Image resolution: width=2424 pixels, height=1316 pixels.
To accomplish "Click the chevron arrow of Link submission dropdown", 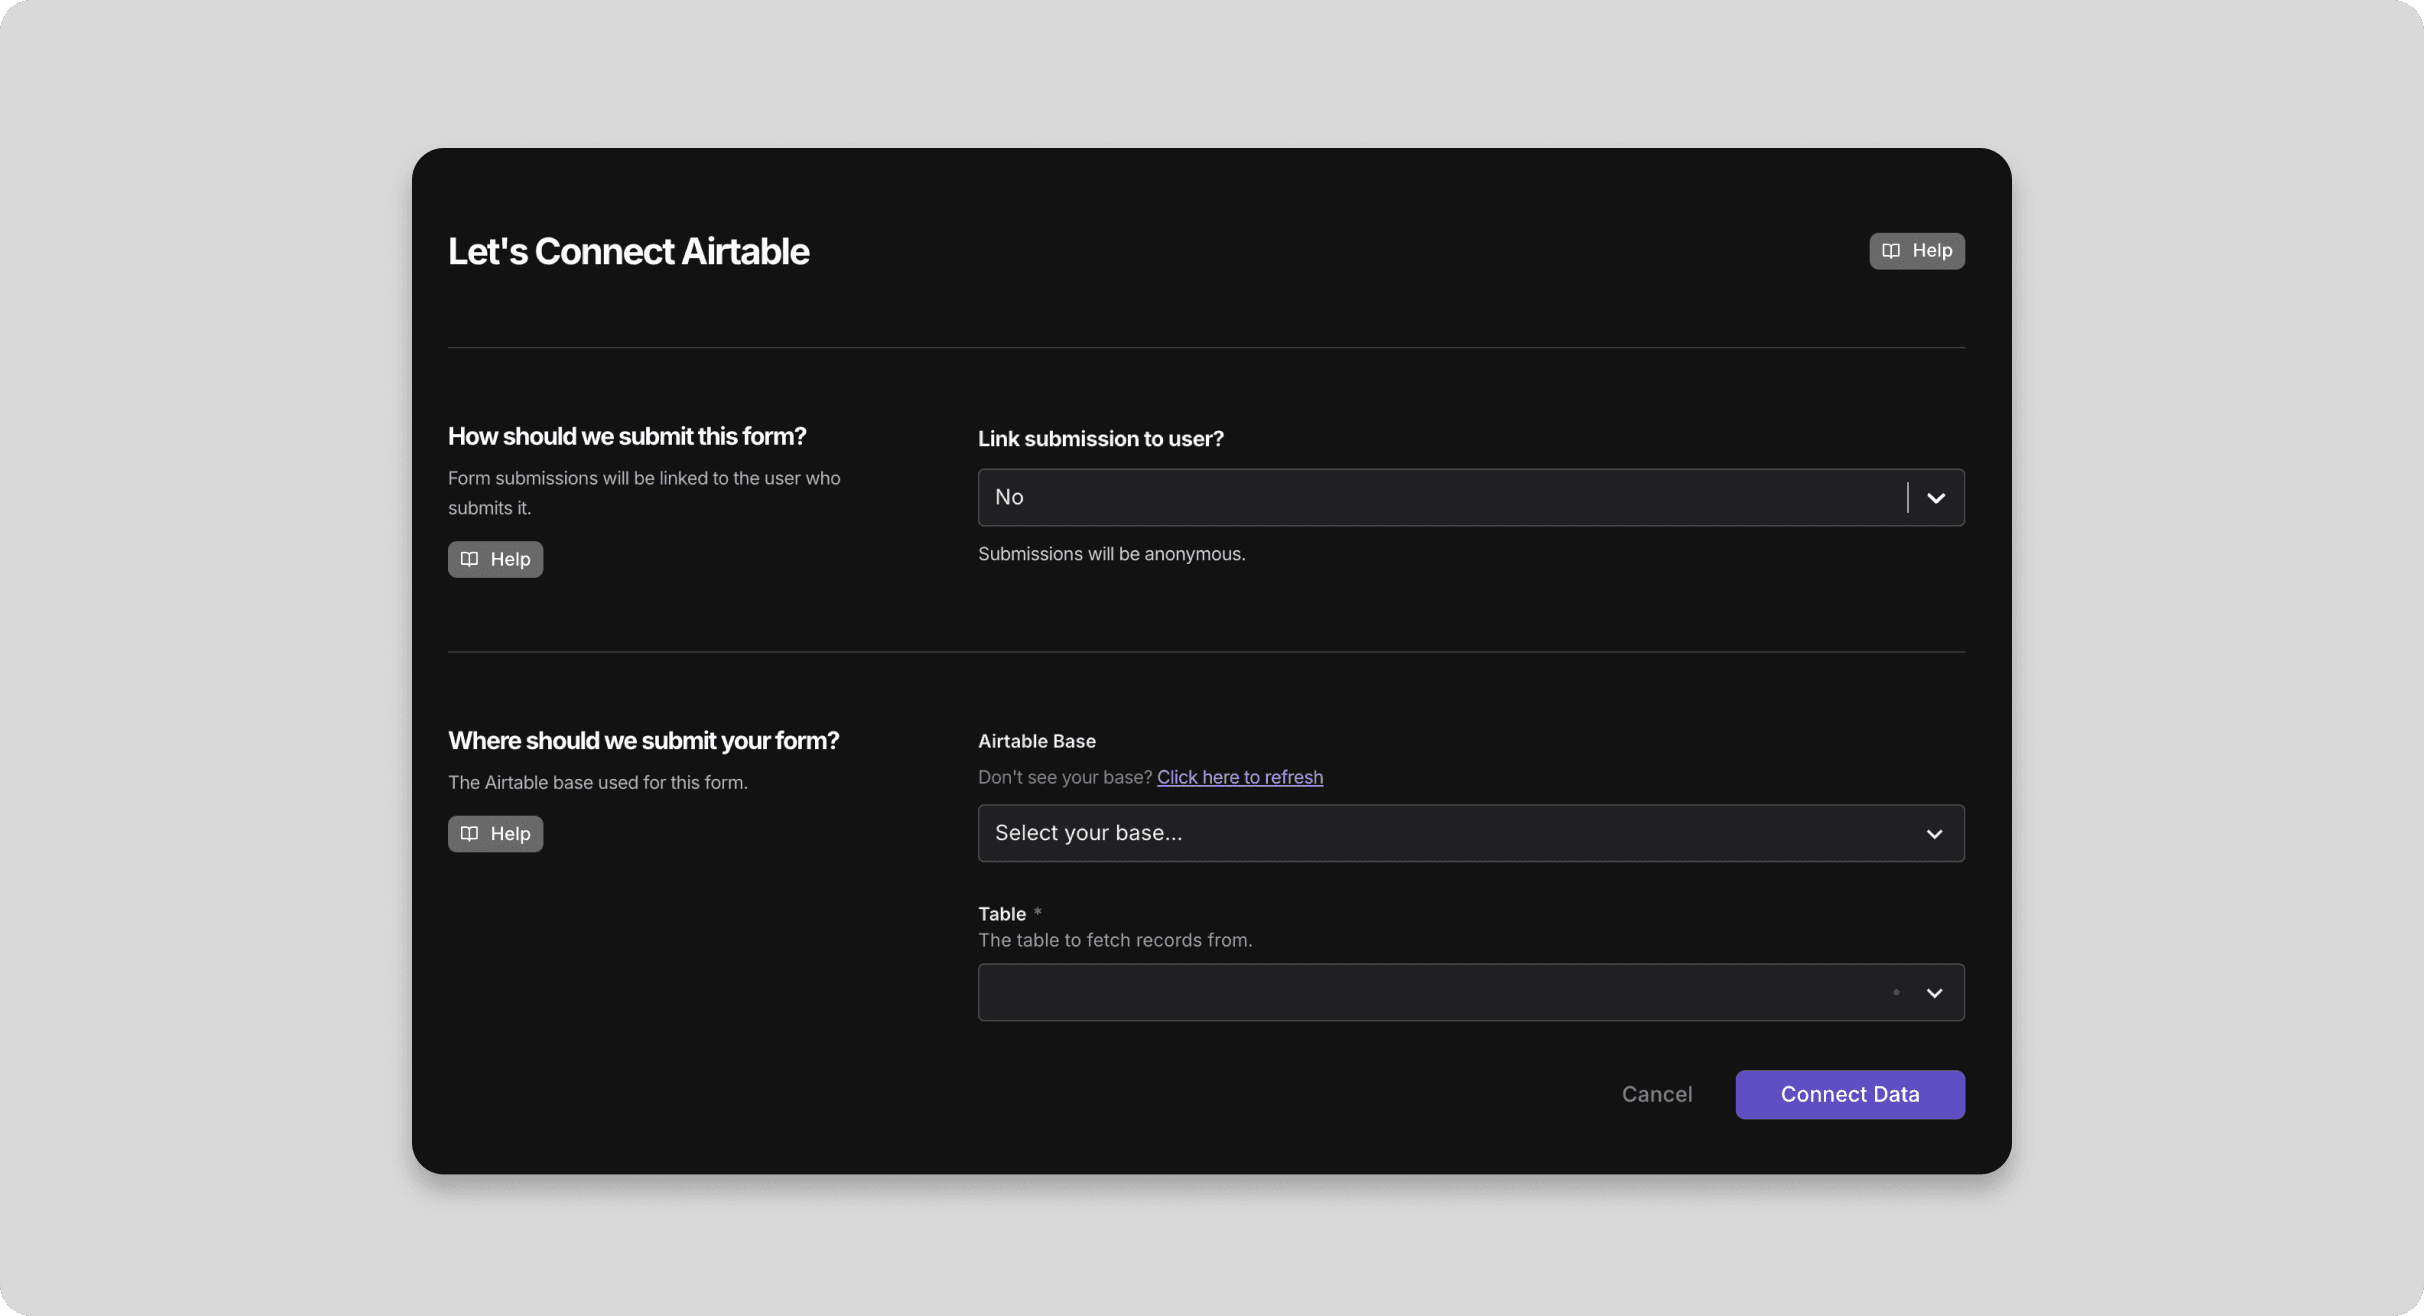I will [x=1936, y=498].
